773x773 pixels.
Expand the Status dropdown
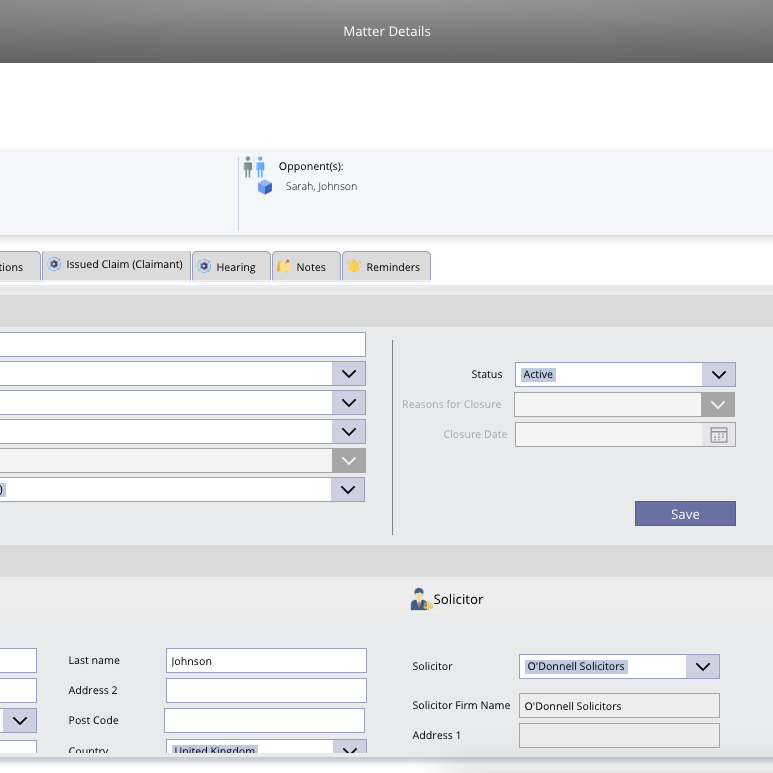[x=719, y=375]
